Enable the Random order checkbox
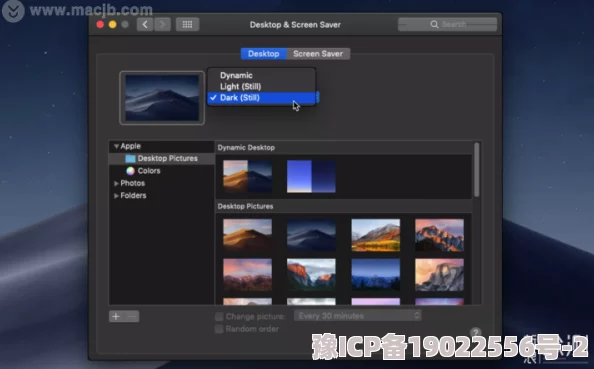This screenshot has width=594, height=369. click(219, 329)
